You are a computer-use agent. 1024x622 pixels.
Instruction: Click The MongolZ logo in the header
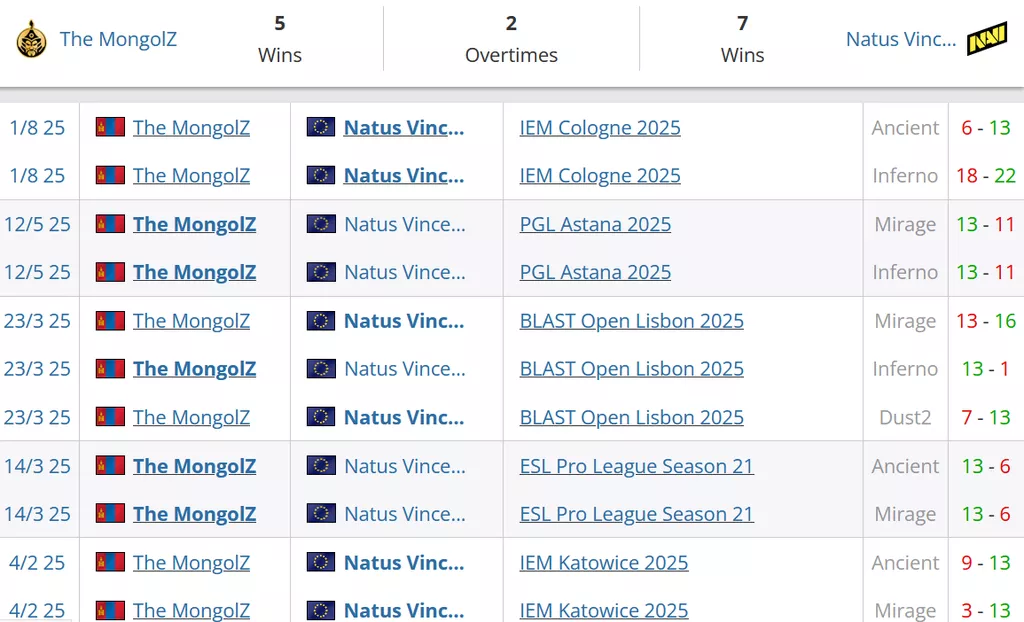click(x=32, y=39)
